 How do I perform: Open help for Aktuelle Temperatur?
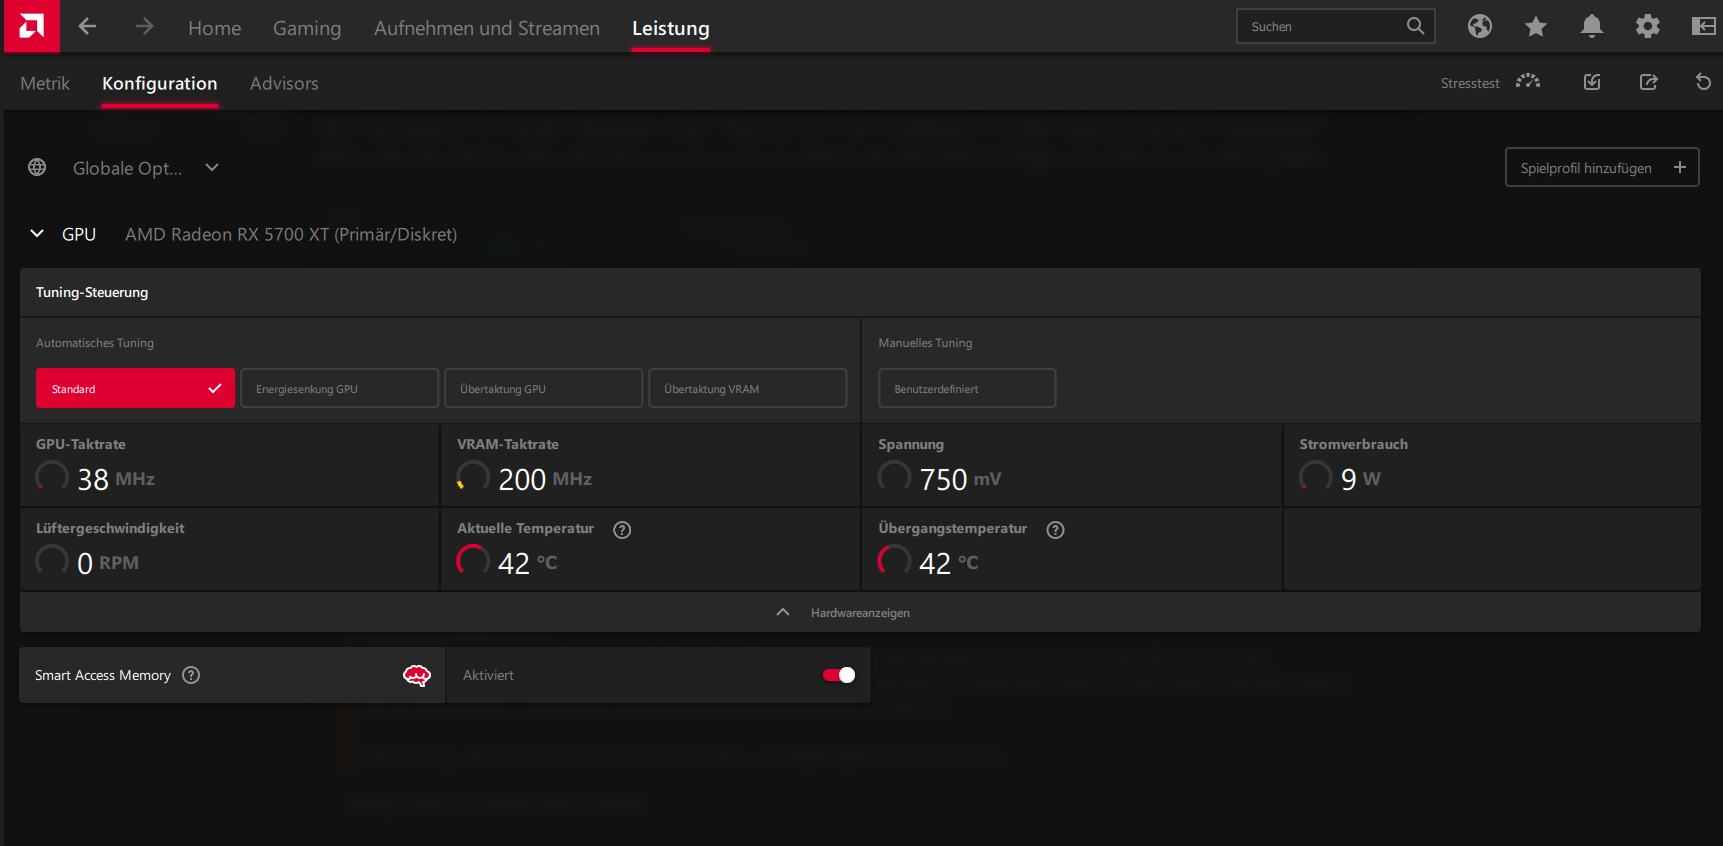coord(622,530)
